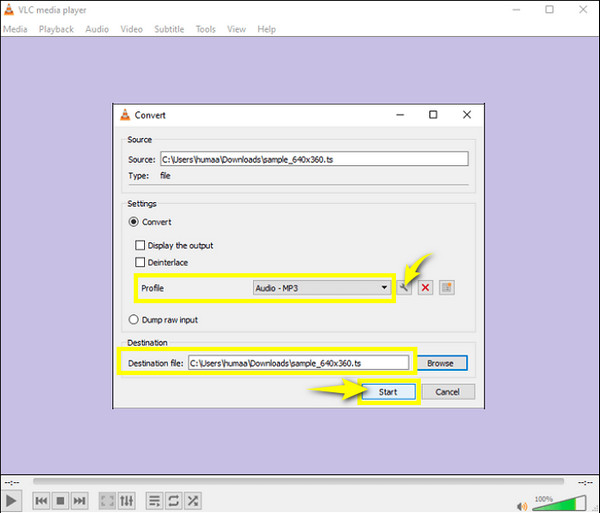Open the Video menu
The height and width of the screenshot is (513, 600).
(x=131, y=29)
